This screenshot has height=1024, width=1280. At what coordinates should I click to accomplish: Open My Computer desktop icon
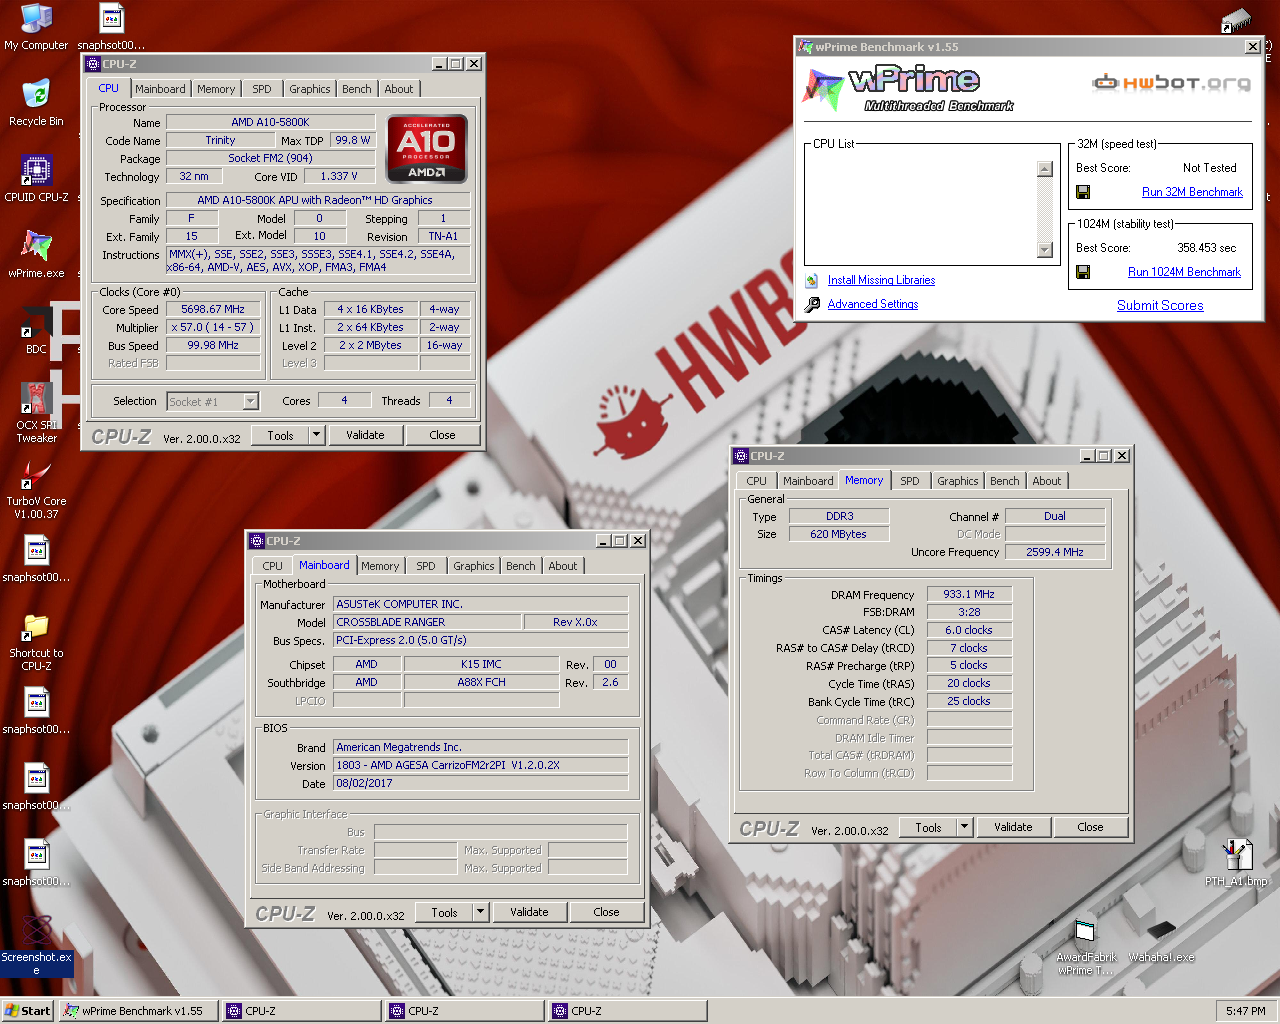36,26
